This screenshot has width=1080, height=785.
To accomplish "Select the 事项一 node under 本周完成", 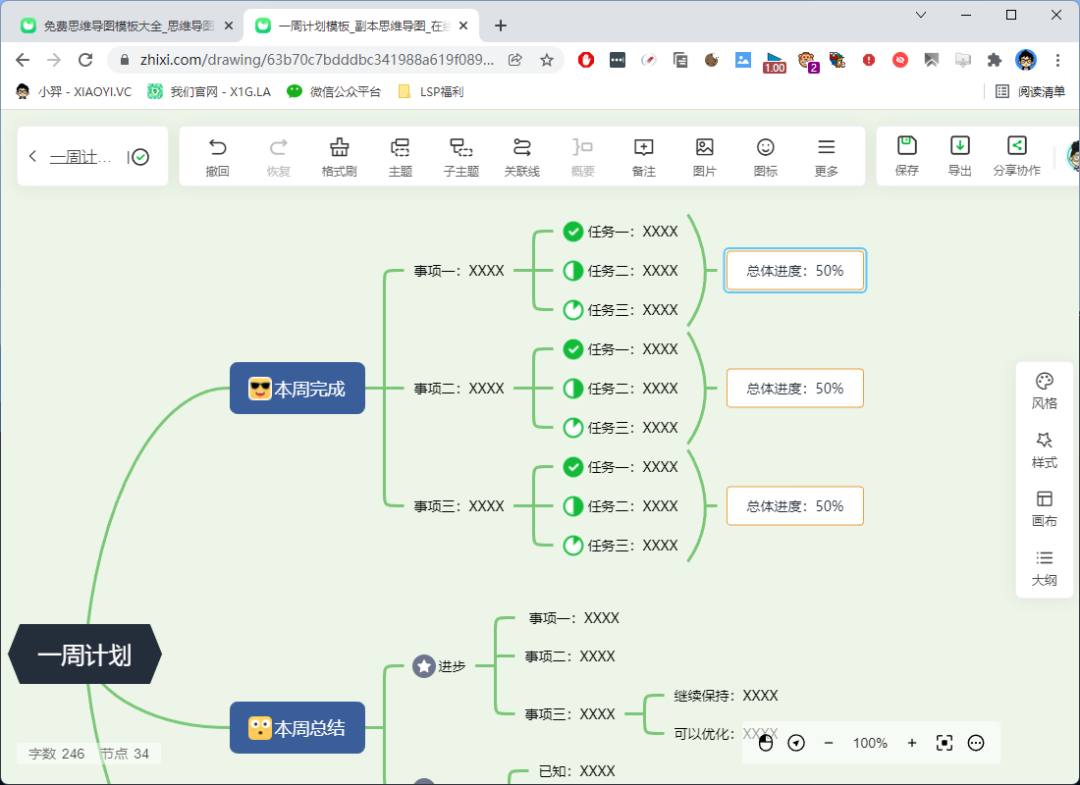I will (x=459, y=271).
